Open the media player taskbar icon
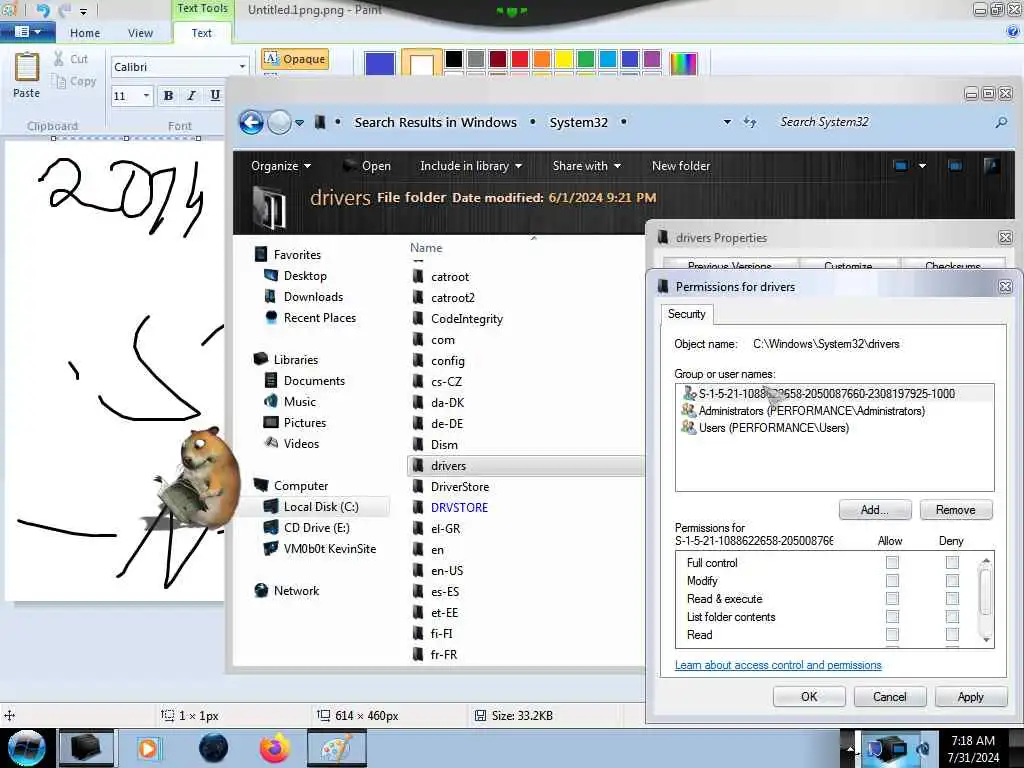 [148, 748]
